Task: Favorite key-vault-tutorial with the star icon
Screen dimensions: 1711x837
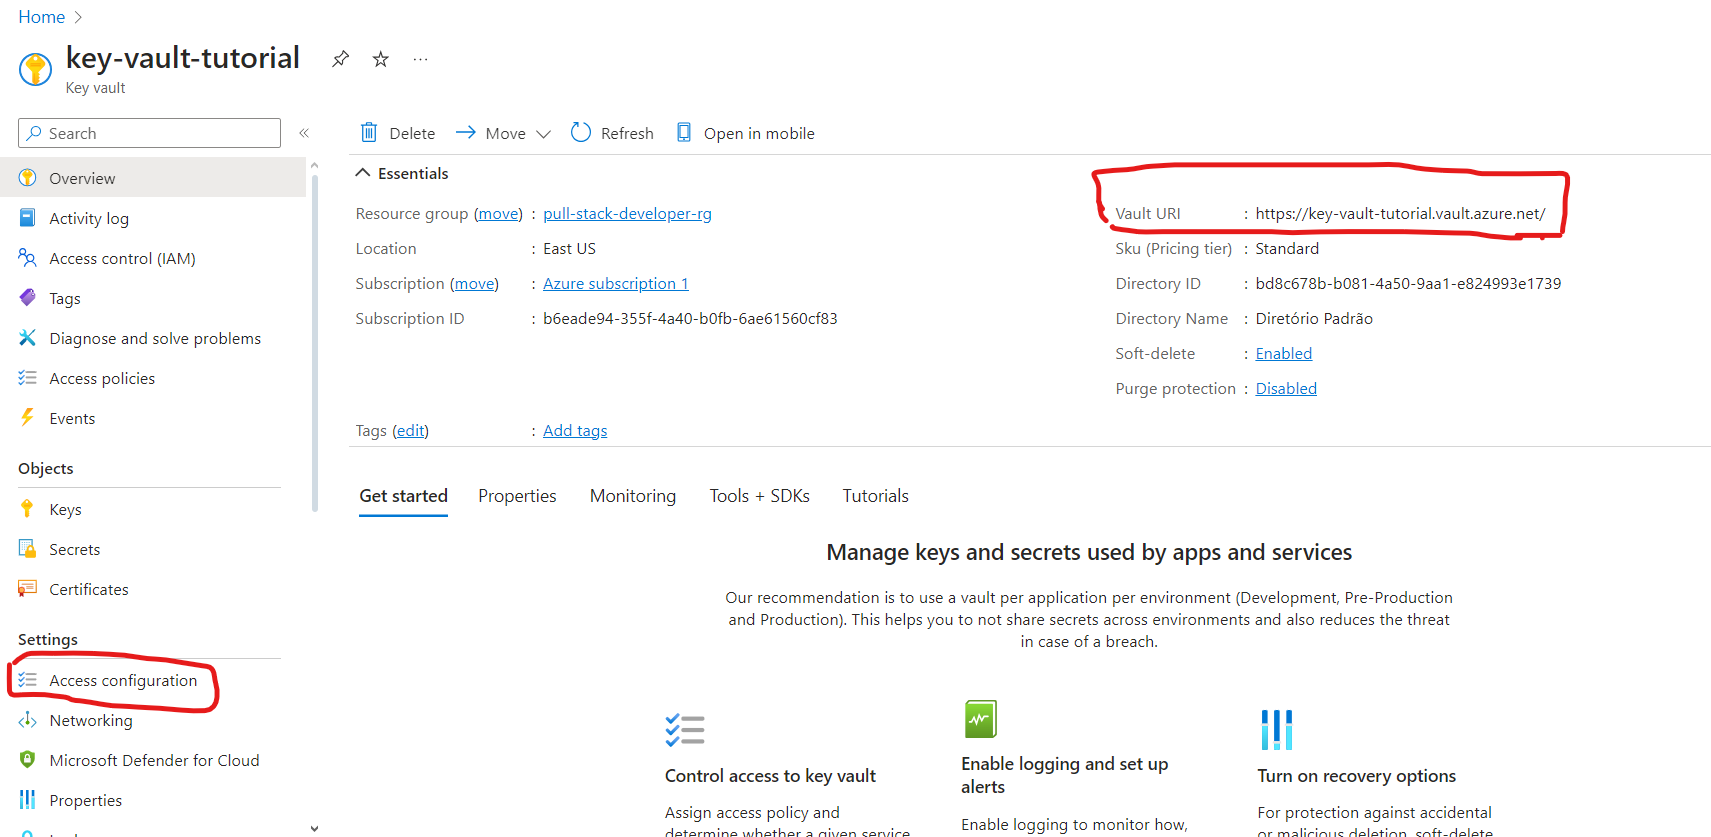Action: (x=380, y=59)
